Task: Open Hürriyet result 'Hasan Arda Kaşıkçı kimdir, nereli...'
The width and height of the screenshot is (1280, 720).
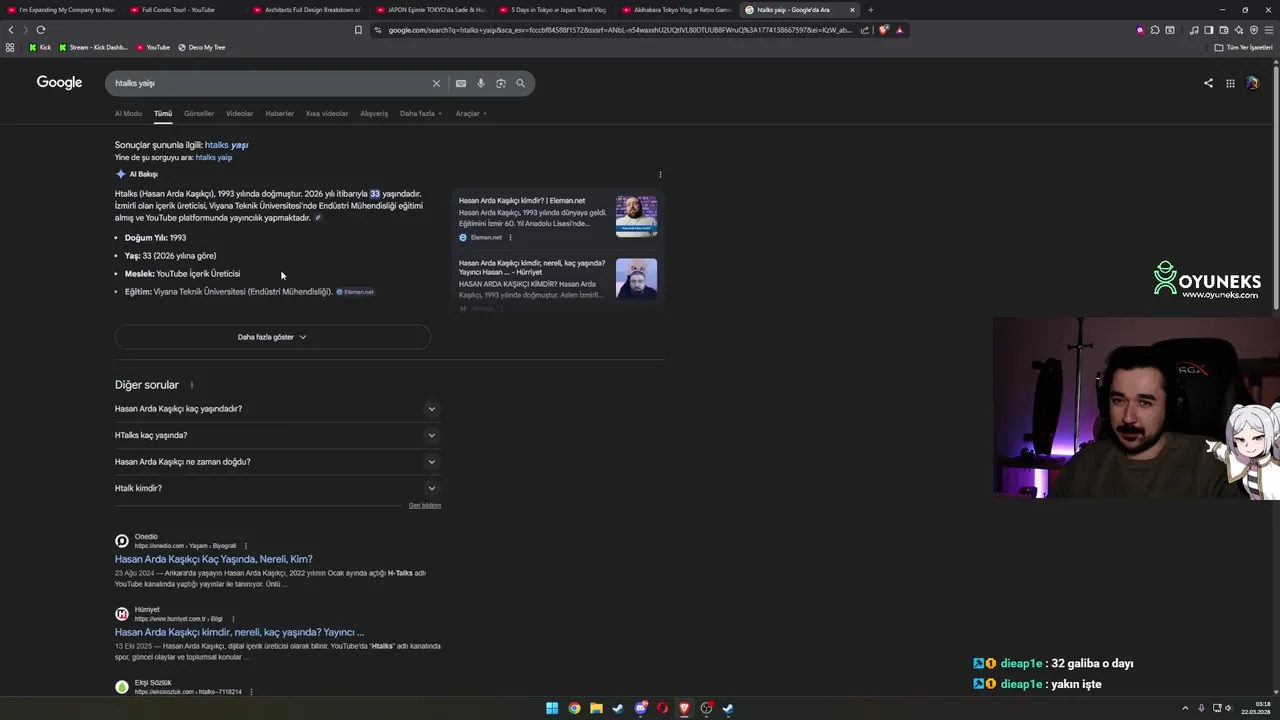Action: click(x=239, y=632)
